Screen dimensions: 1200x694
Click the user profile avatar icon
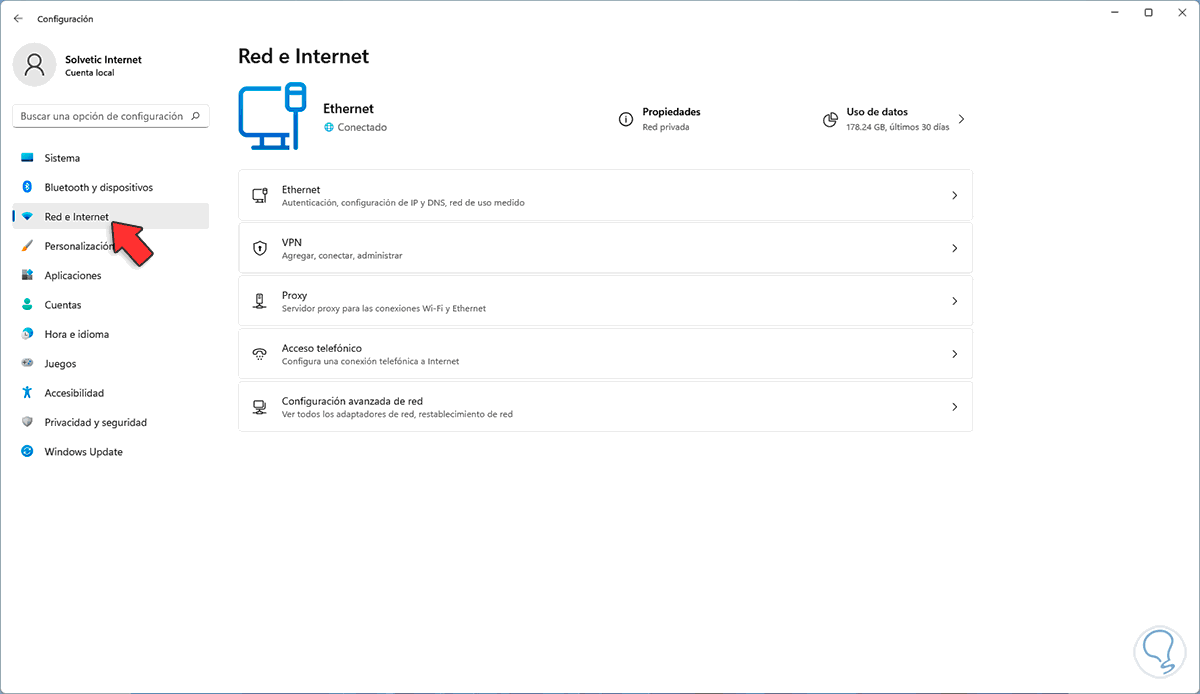point(35,65)
